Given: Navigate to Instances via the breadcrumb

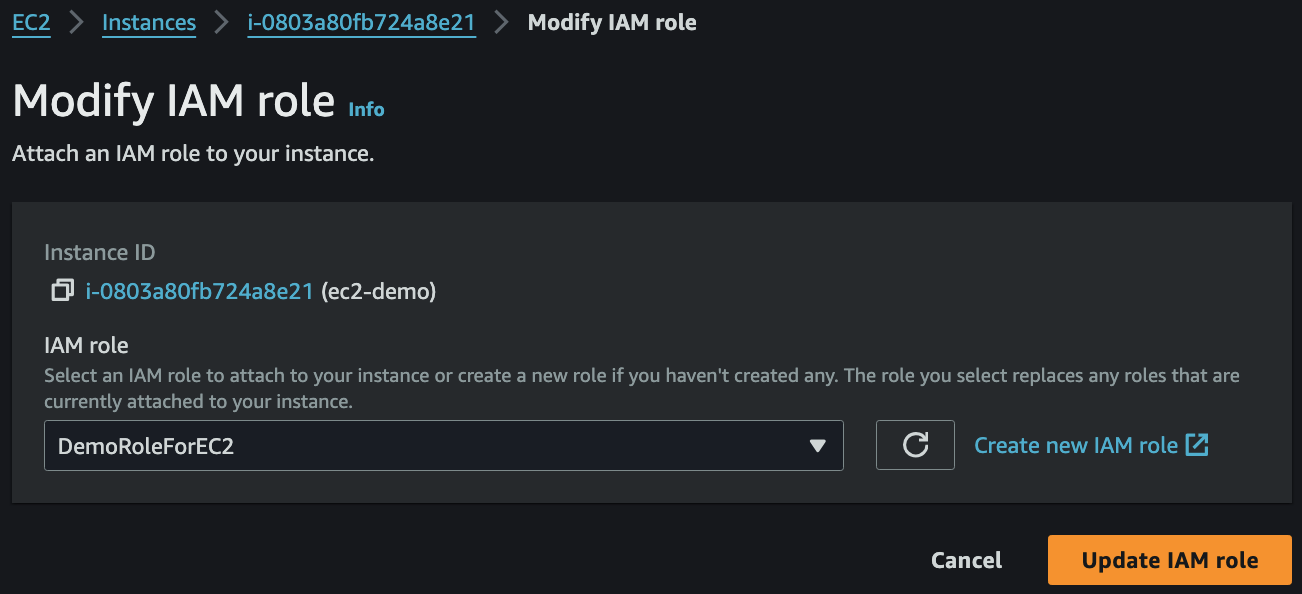Looking at the screenshot, I should [149, 22].
